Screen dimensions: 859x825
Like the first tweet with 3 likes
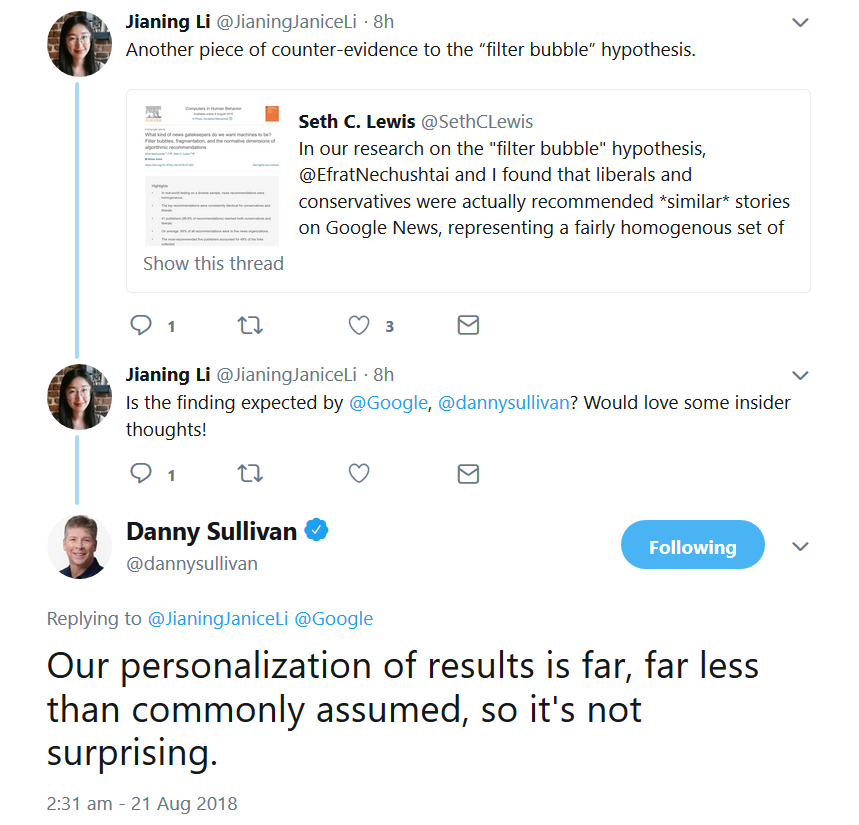tap(359, 325)
